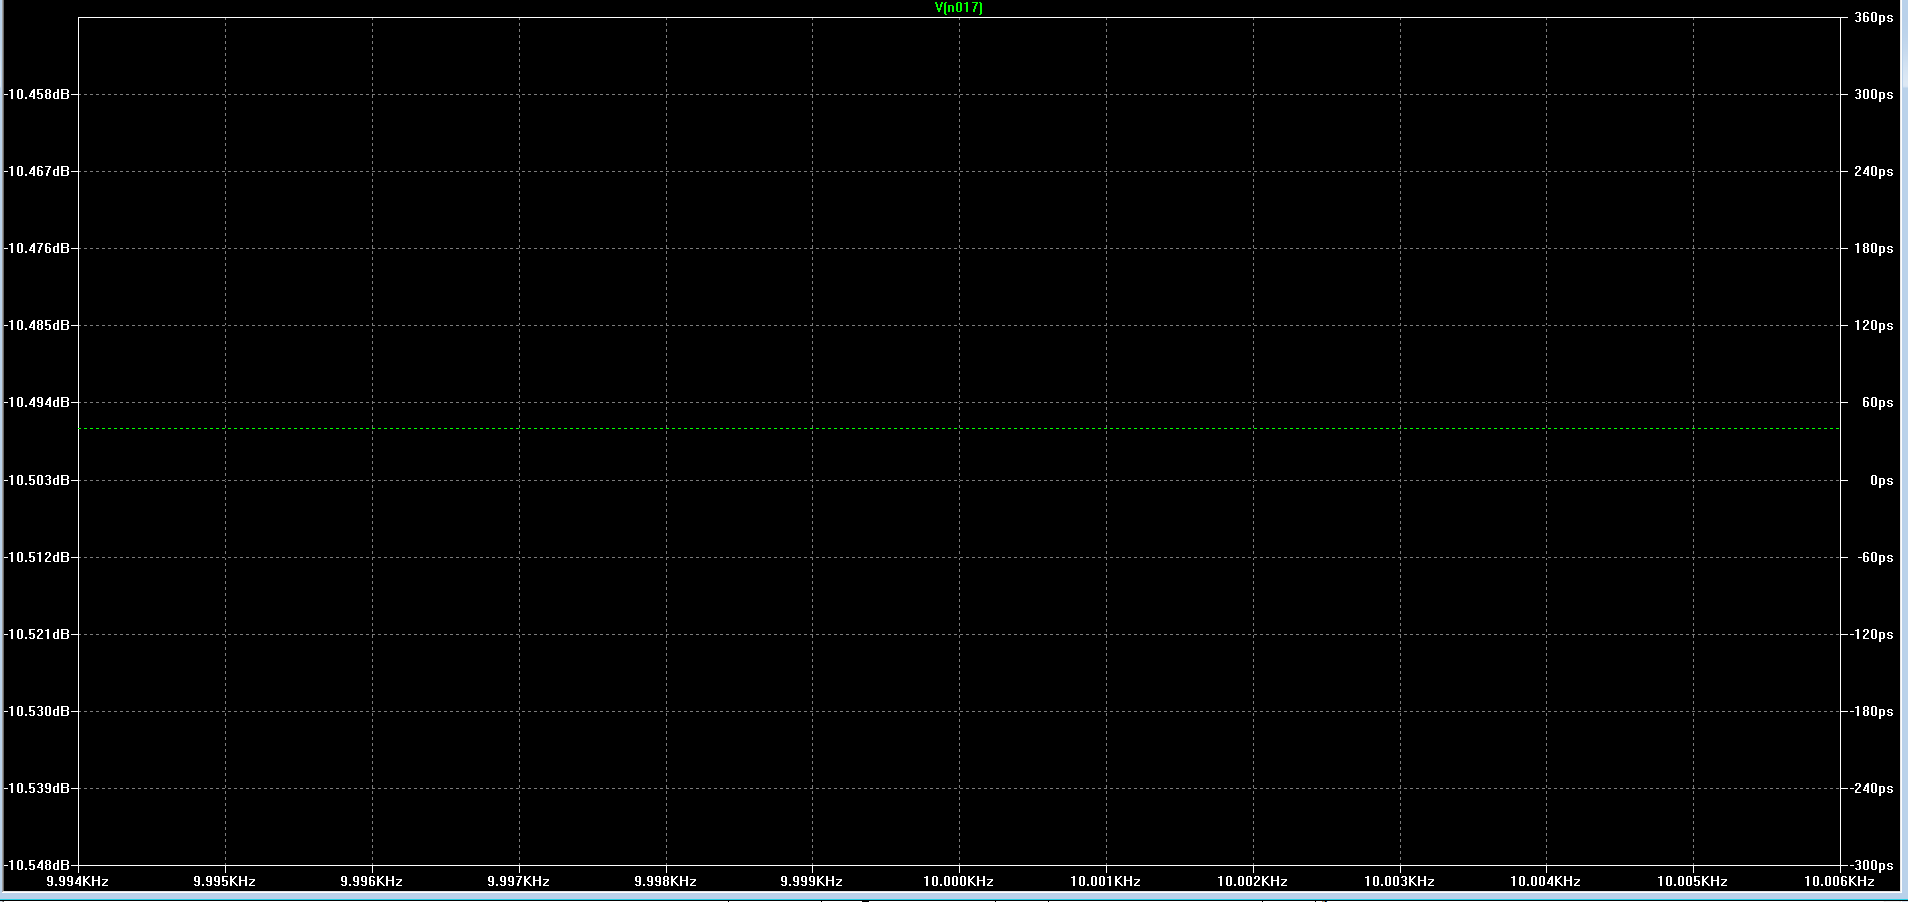Select the 300ps right axis label
This screenshot has width=1908, height=902.
tap(1874, 94)
